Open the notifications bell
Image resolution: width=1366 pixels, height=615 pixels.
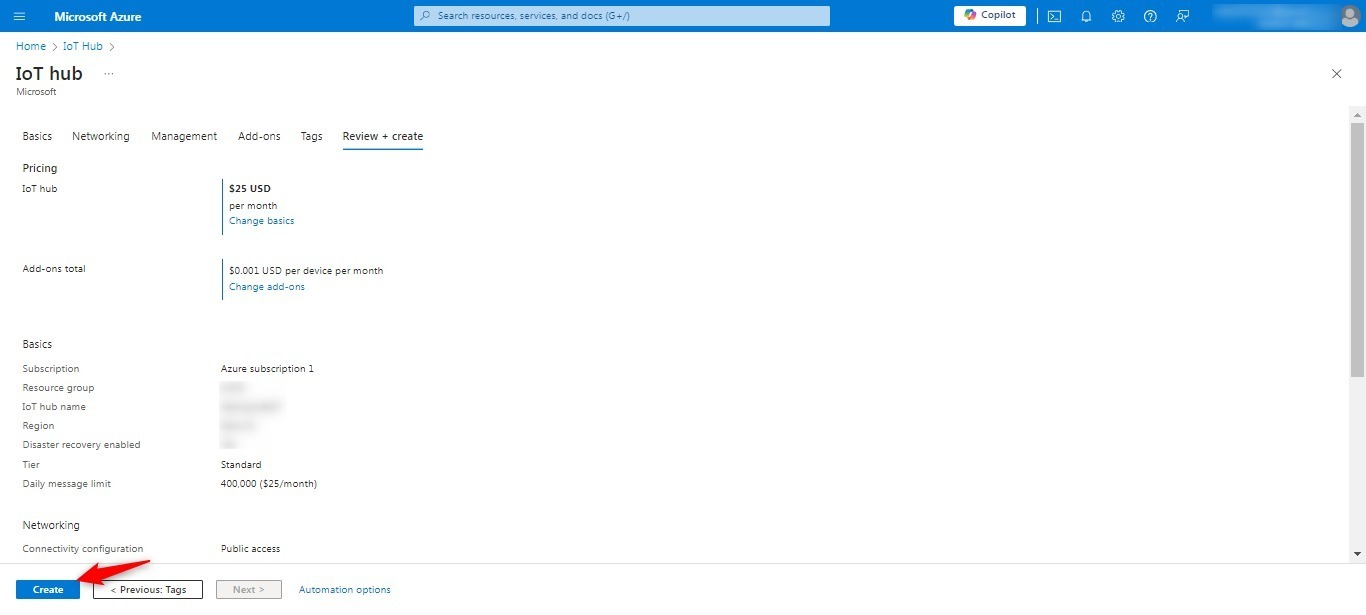point(1086,16)
